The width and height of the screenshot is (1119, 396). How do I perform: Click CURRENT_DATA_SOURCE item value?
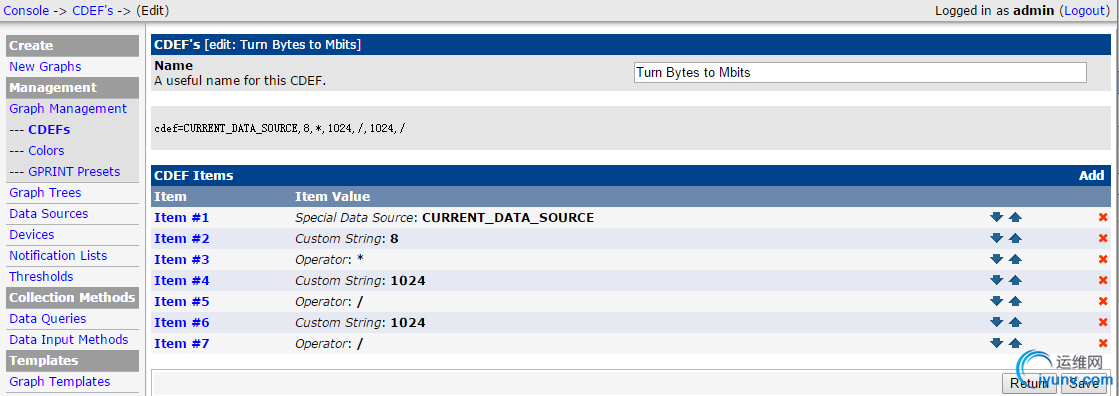coord(508,218)
